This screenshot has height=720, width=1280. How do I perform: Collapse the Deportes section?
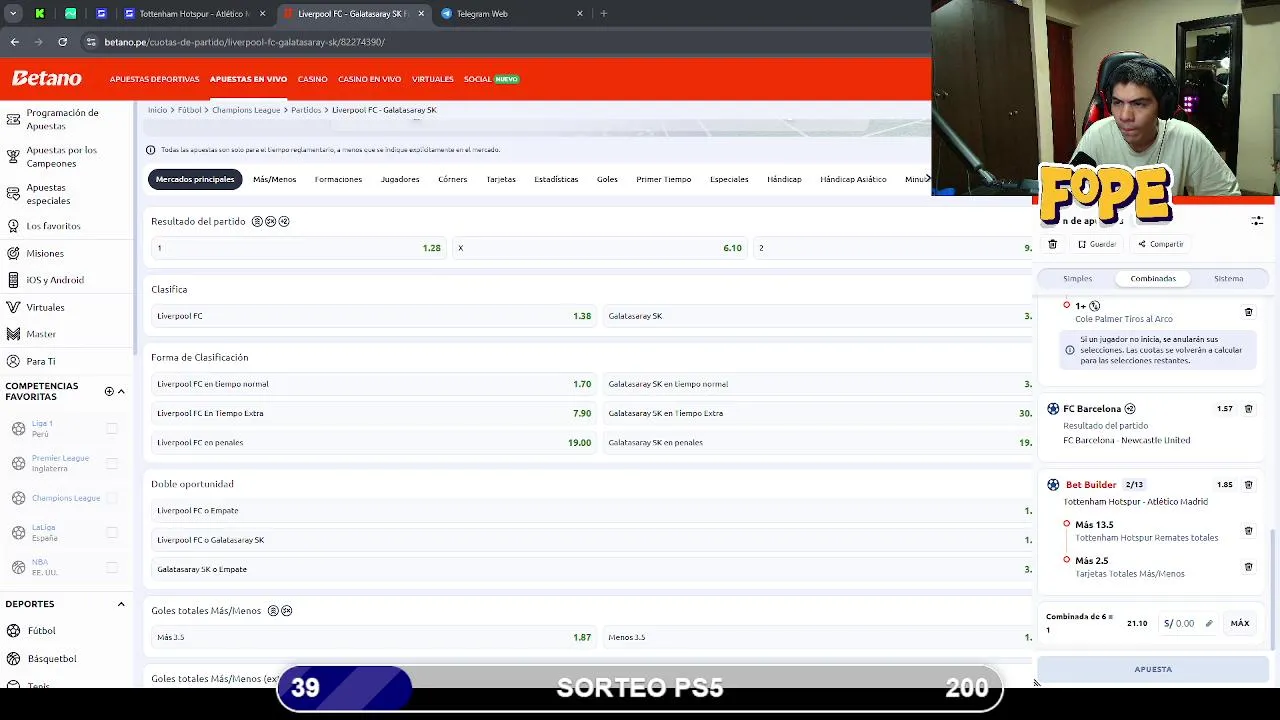point(121,604)
